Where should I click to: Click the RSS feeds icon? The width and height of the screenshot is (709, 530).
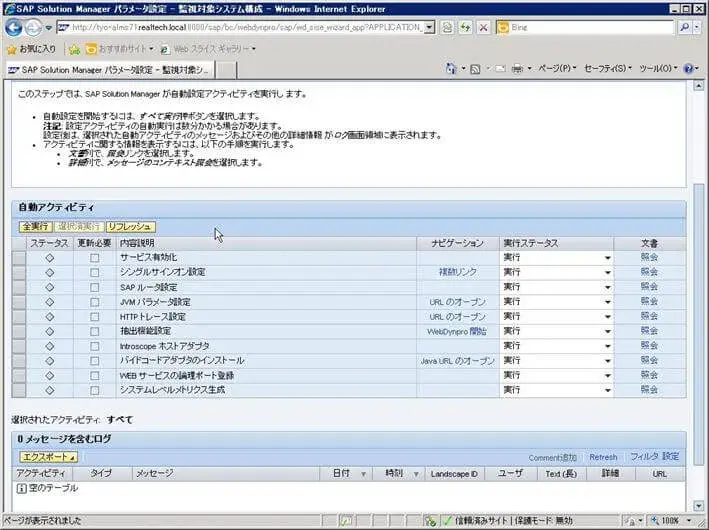tap(475, 69)
